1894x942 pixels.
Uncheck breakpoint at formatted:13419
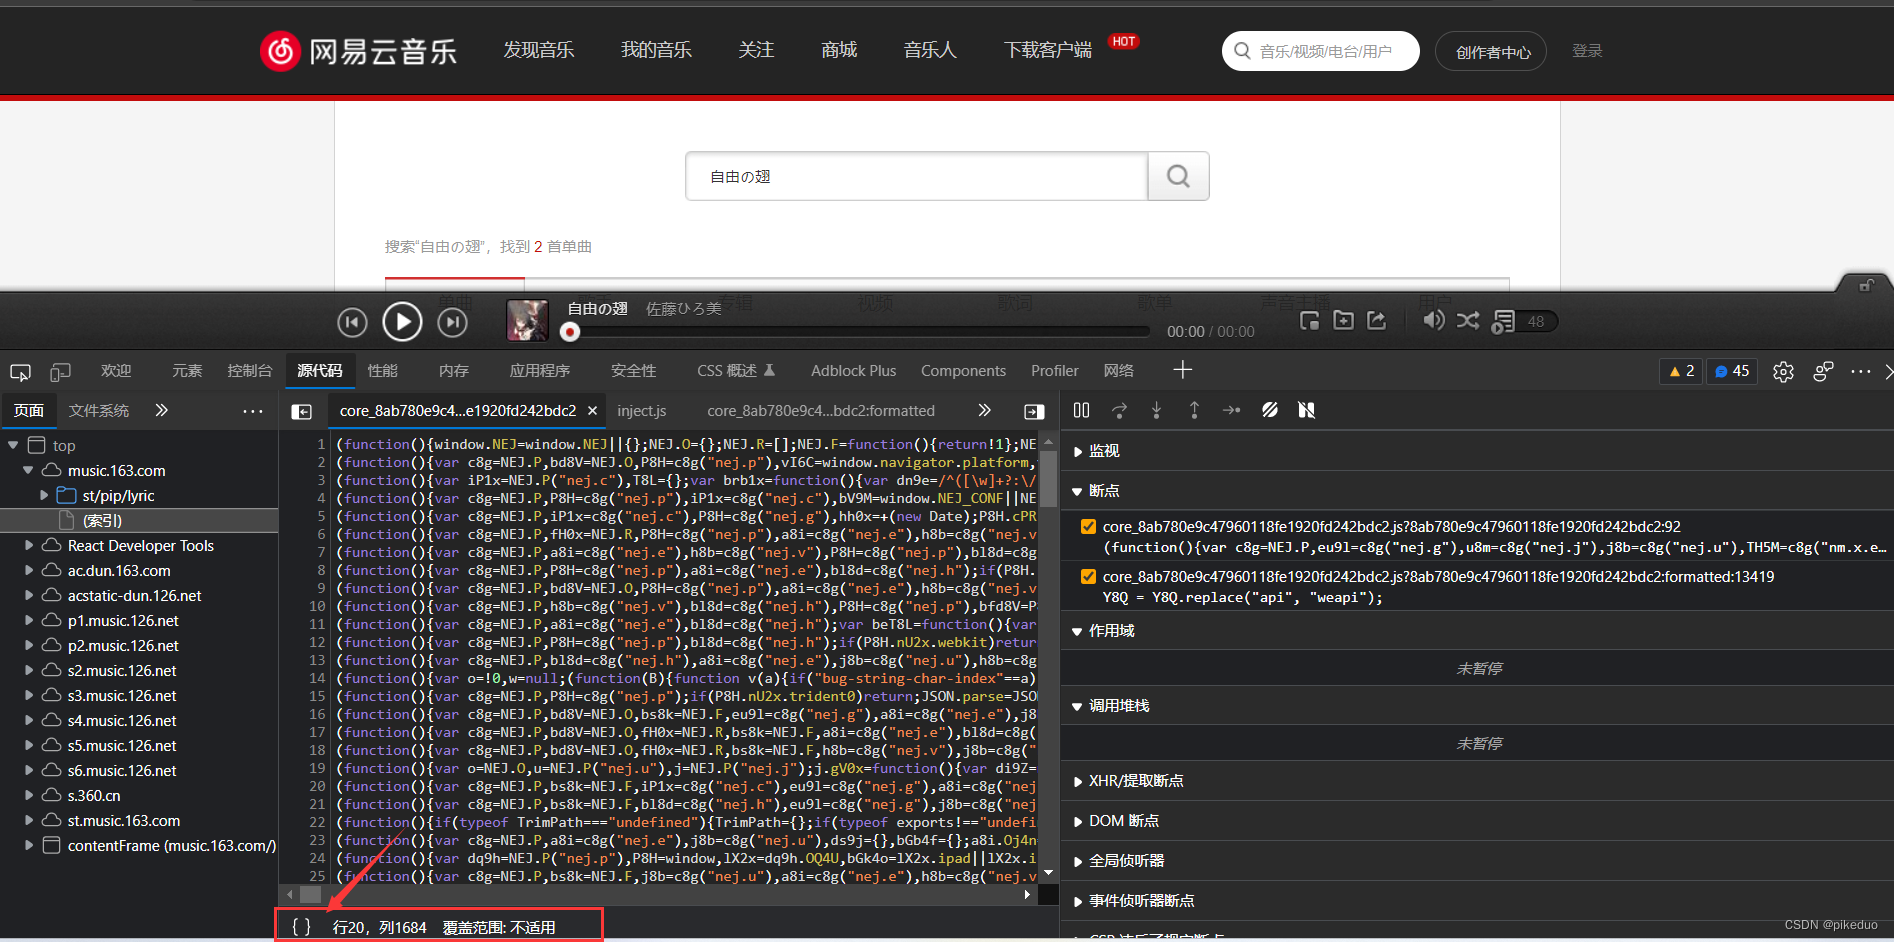tap(1088, 576)
